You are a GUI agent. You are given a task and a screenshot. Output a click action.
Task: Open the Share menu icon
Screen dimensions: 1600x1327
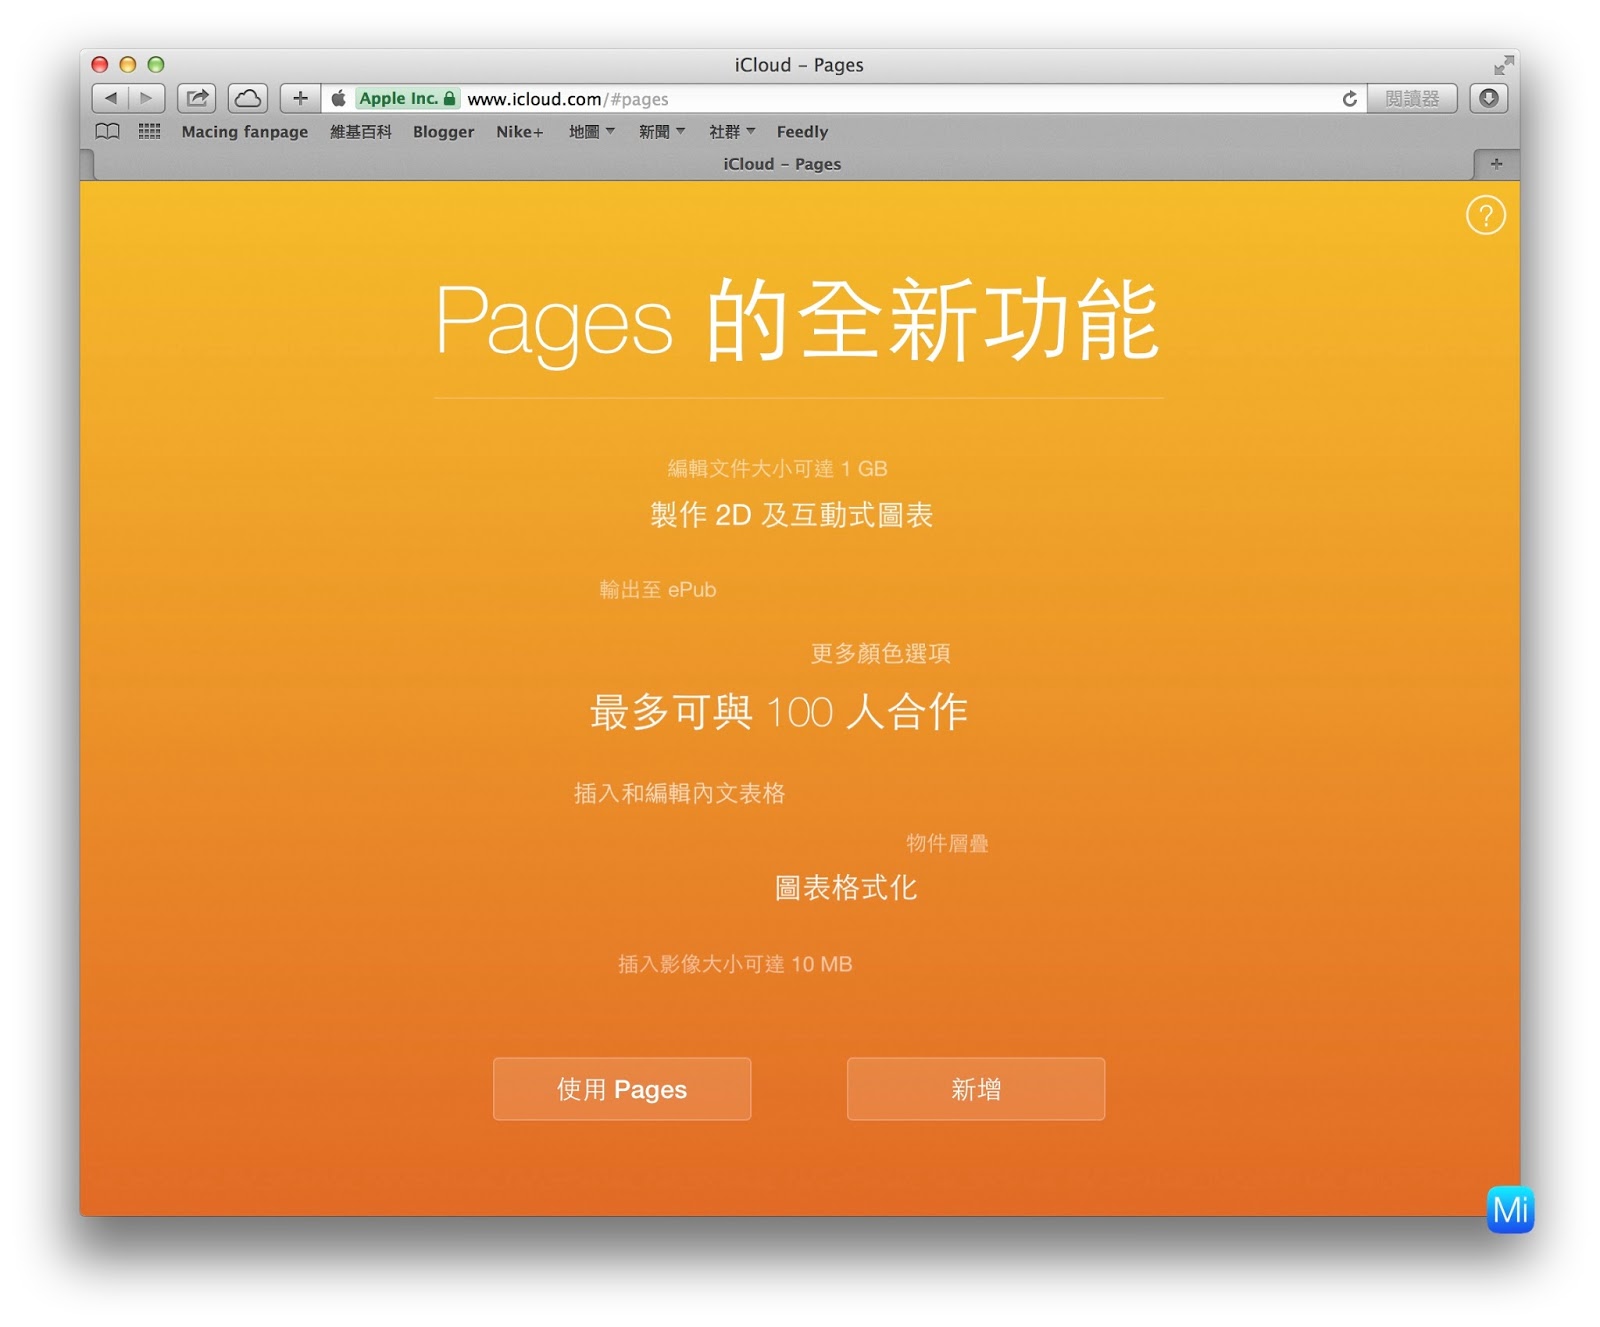[x=197, y=98]
